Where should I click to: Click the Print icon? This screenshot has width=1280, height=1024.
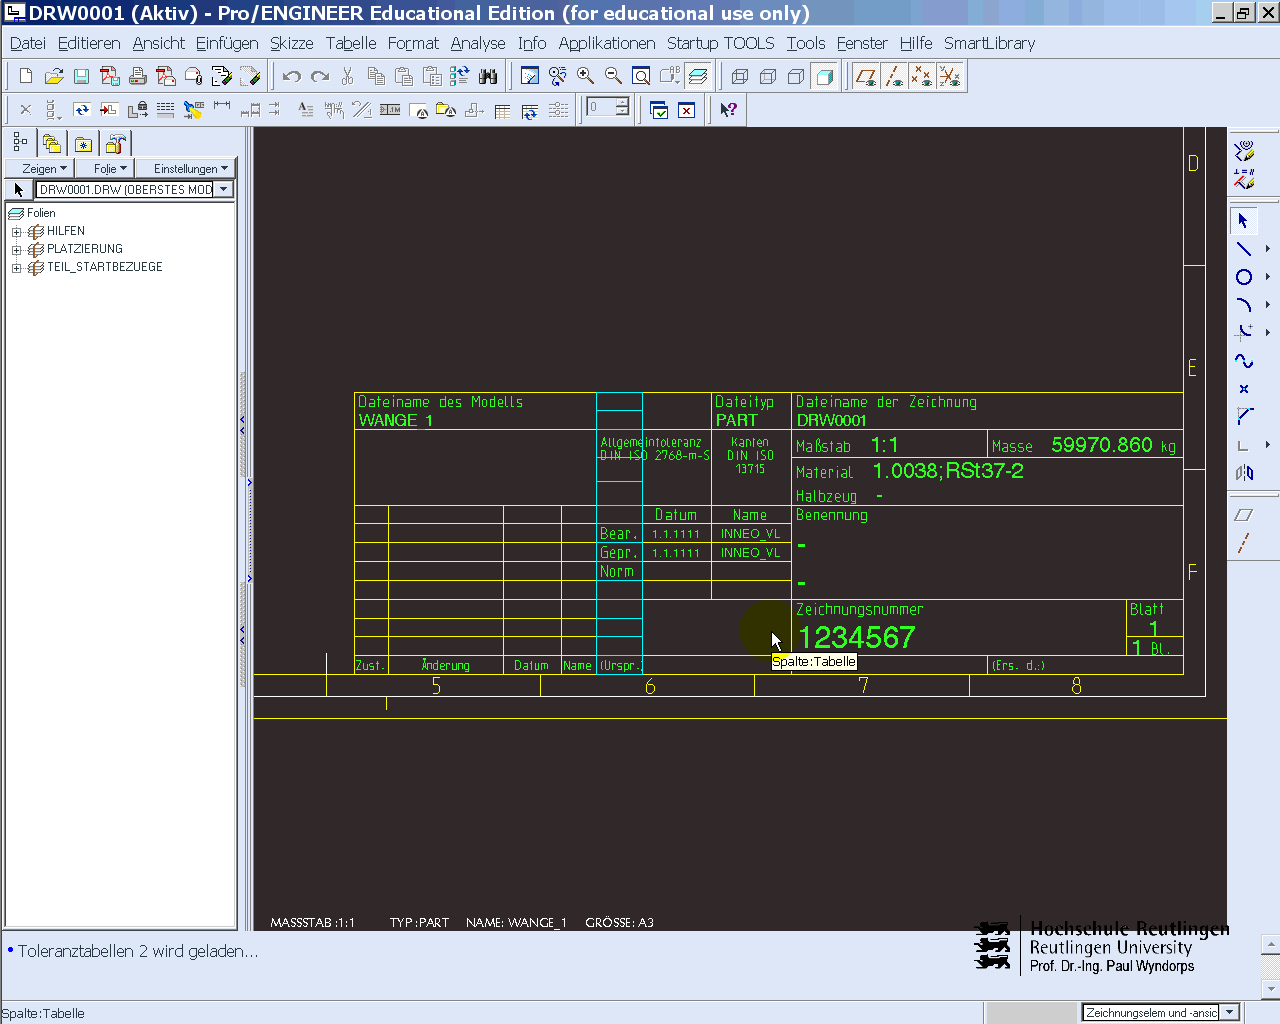138,76
